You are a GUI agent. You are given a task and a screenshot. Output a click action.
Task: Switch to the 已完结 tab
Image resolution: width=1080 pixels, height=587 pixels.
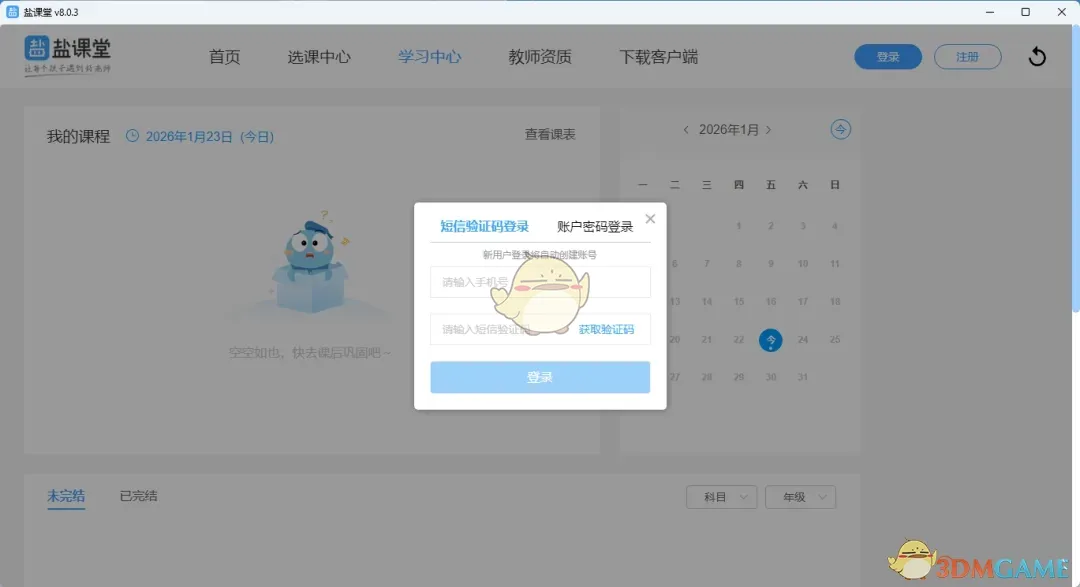tap(137, 496)
